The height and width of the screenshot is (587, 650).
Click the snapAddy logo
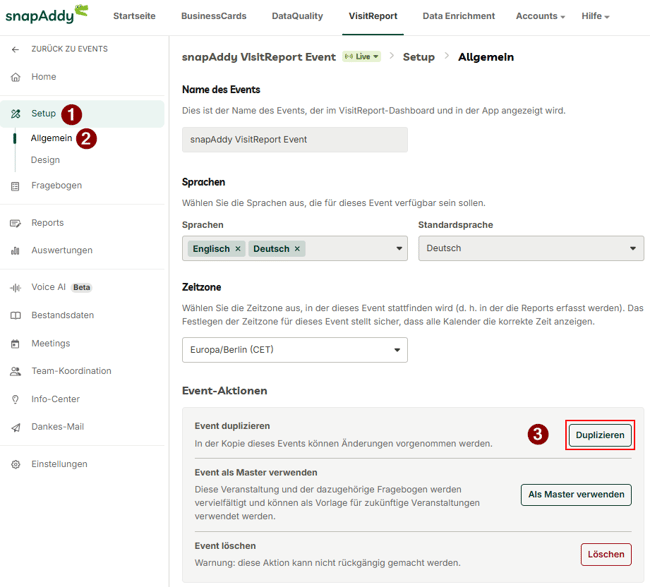click(46, 14)
